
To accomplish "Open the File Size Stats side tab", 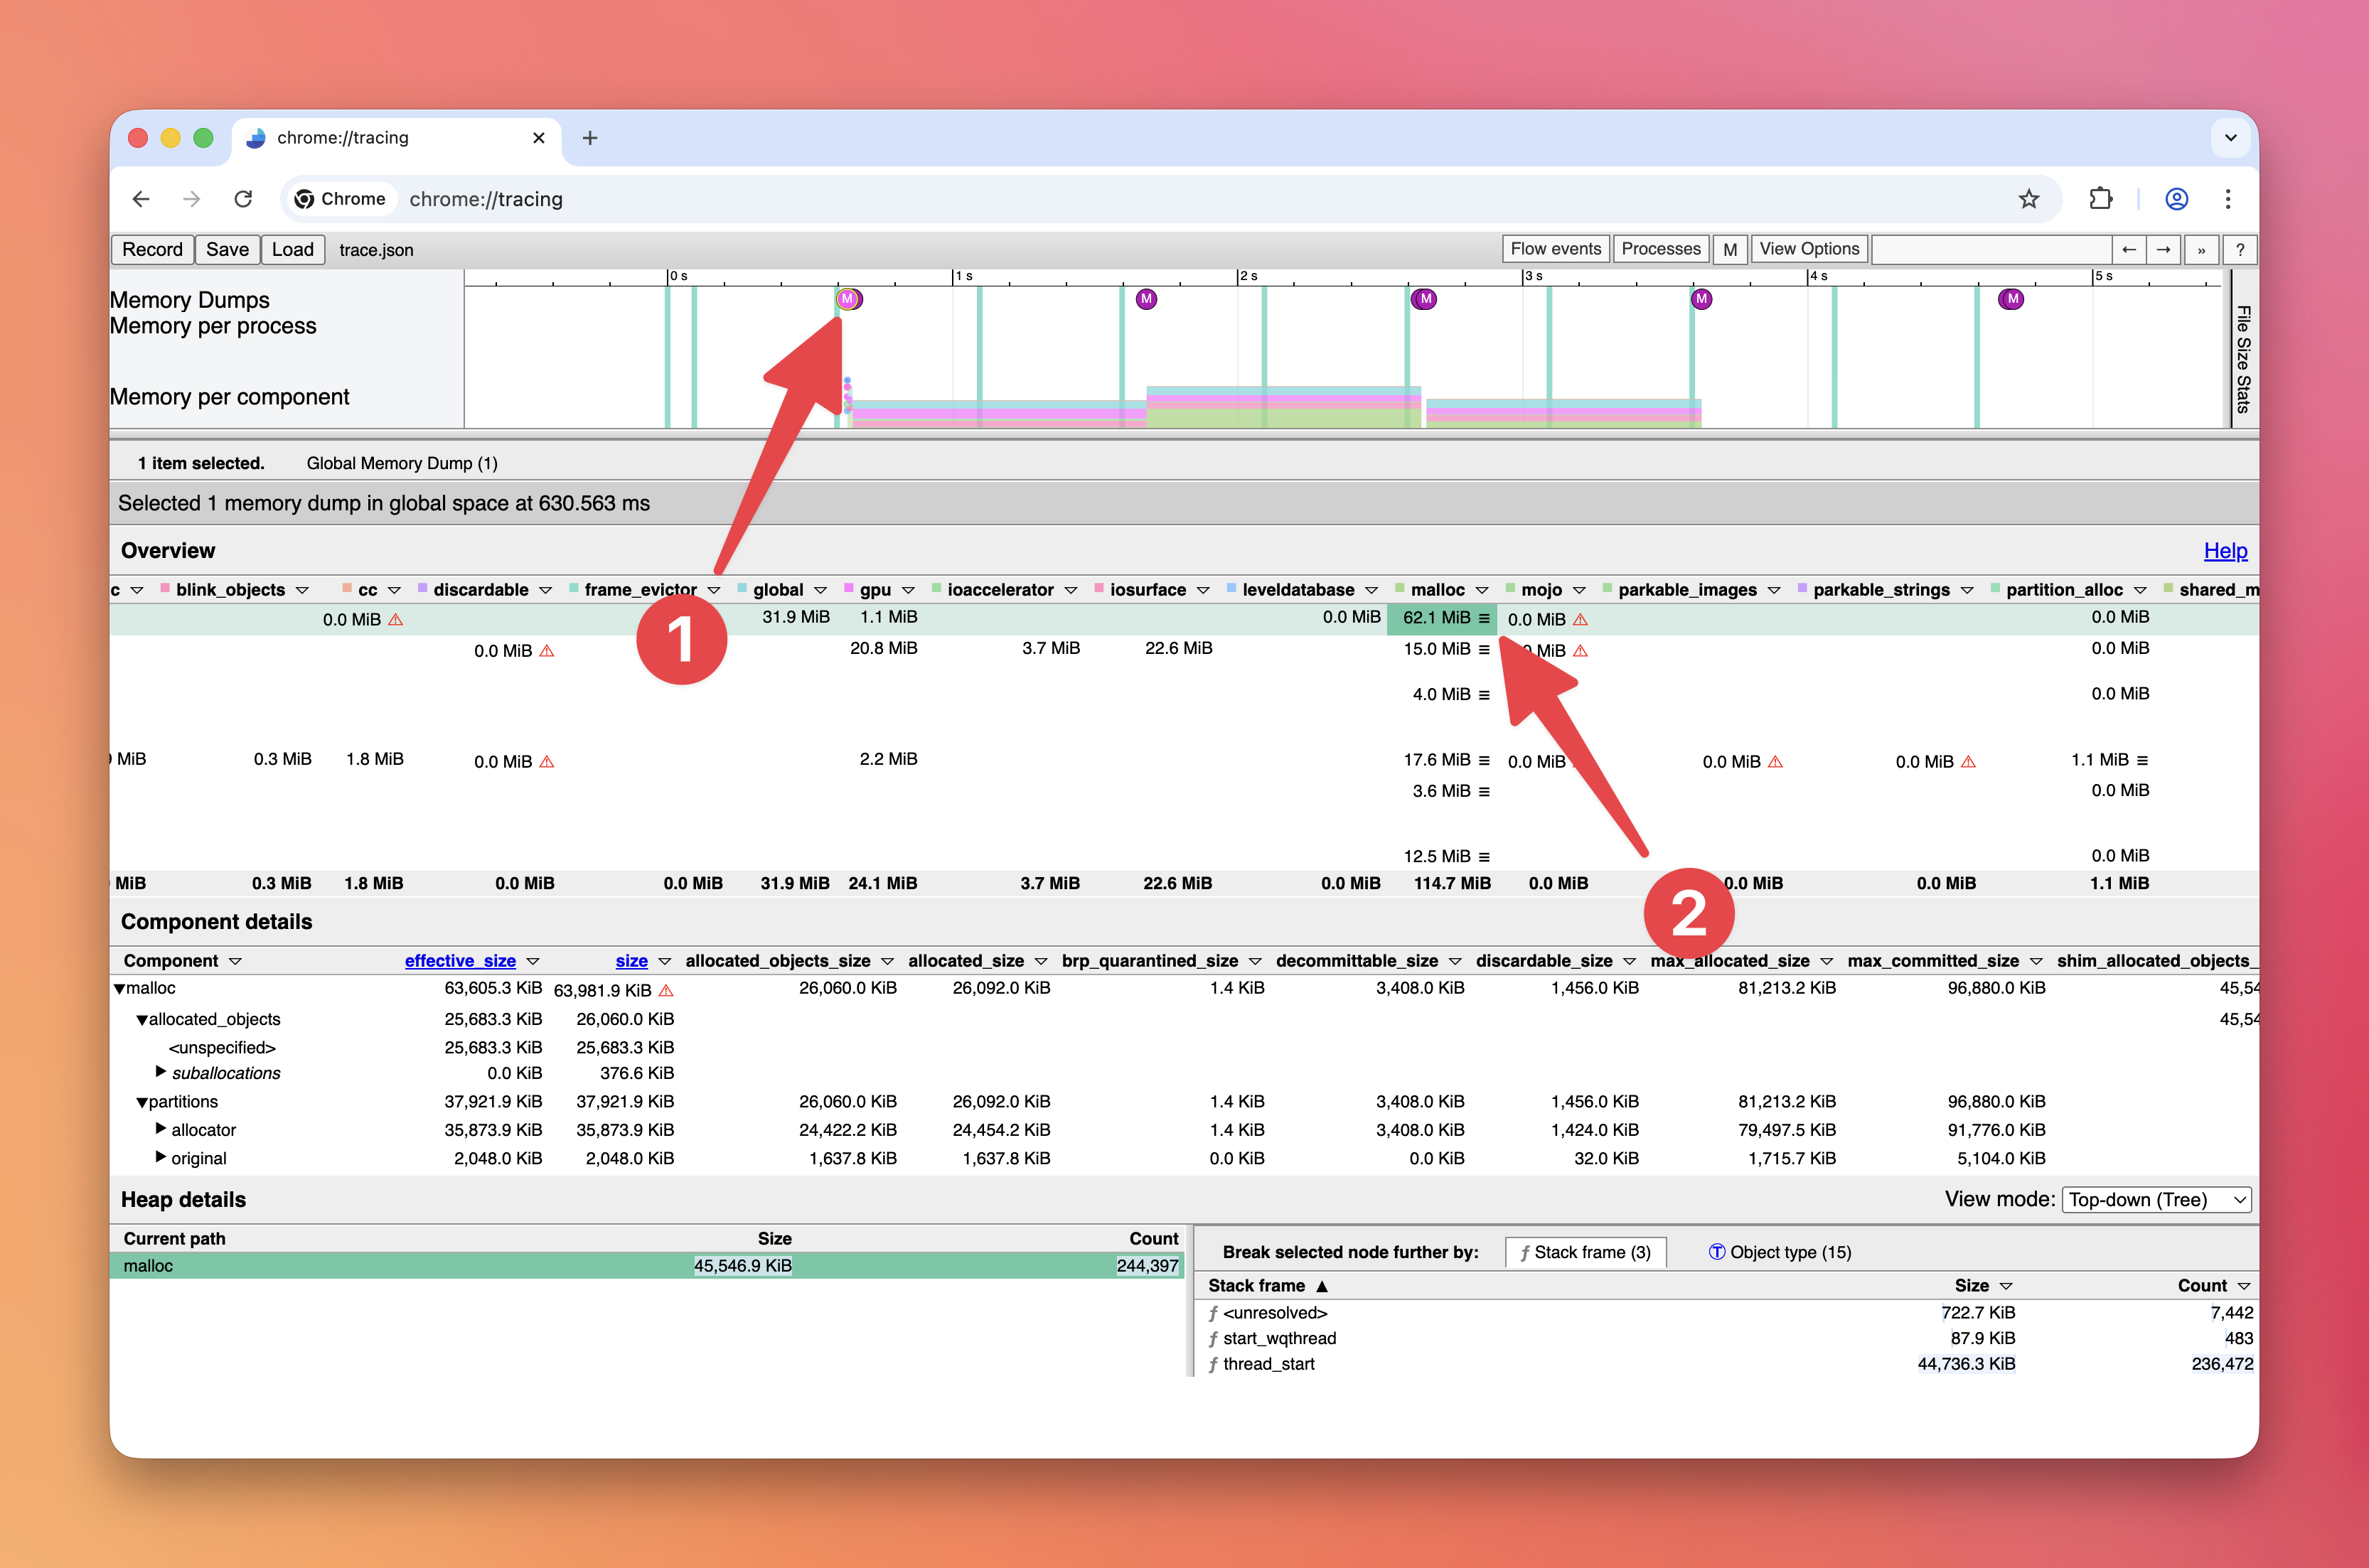I will tap(2243, 358).
